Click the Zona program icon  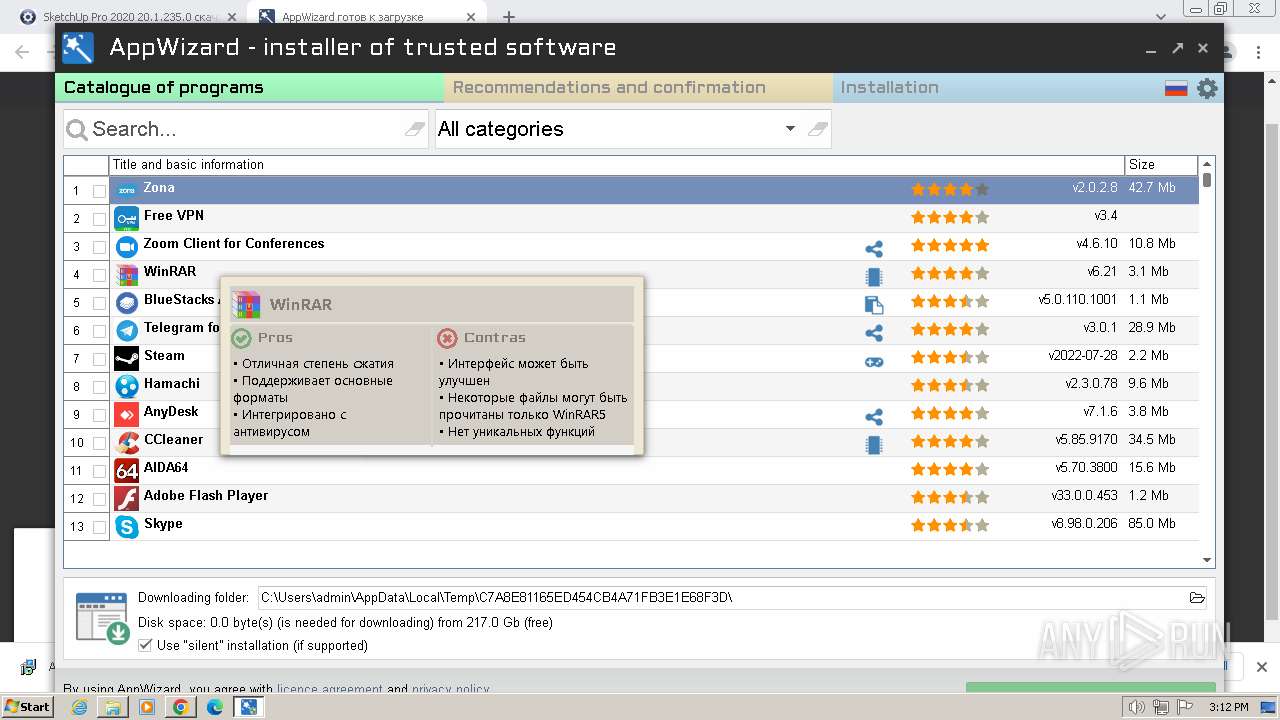[x=126, y=190]
